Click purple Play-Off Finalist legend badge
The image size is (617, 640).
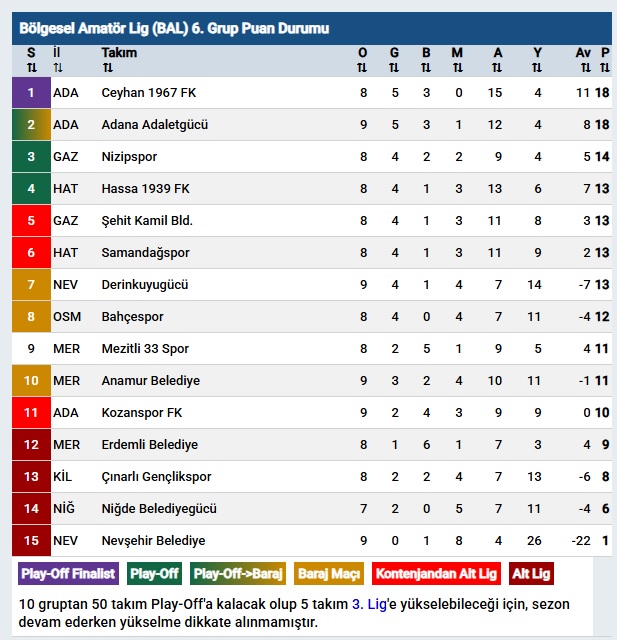pyautogui.click(x=69, y=574)
